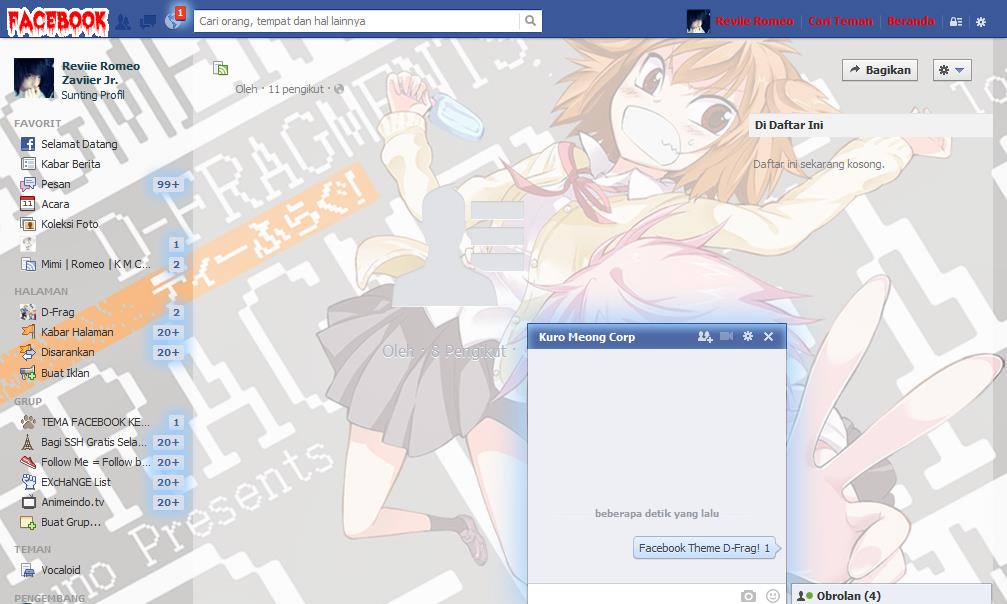Image resolution: width=1007 pixels, height=604 pixels.
Task: Click the 11 pengikut followers text
Action: click(x=295, y=89)
